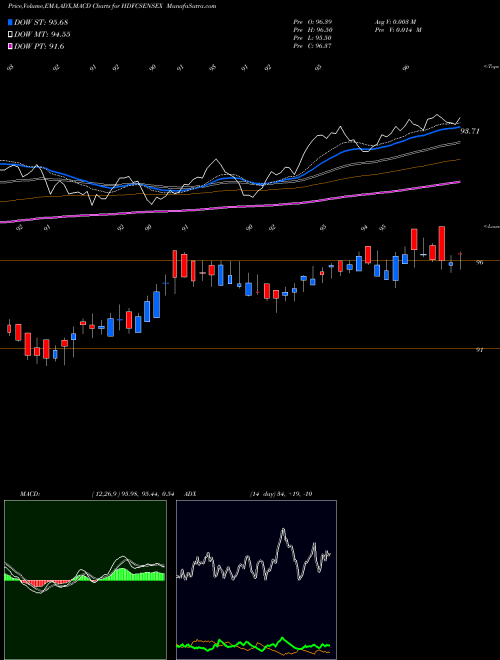Click the ADX (14 day) parameter values

(281, 494)
